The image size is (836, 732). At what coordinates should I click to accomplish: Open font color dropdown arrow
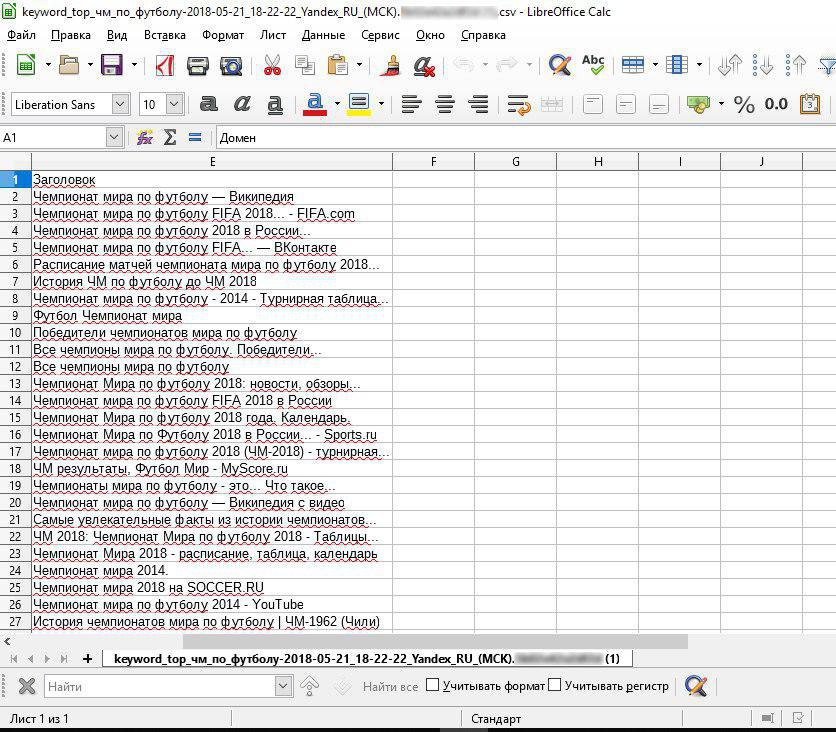[x=337, y=104]
